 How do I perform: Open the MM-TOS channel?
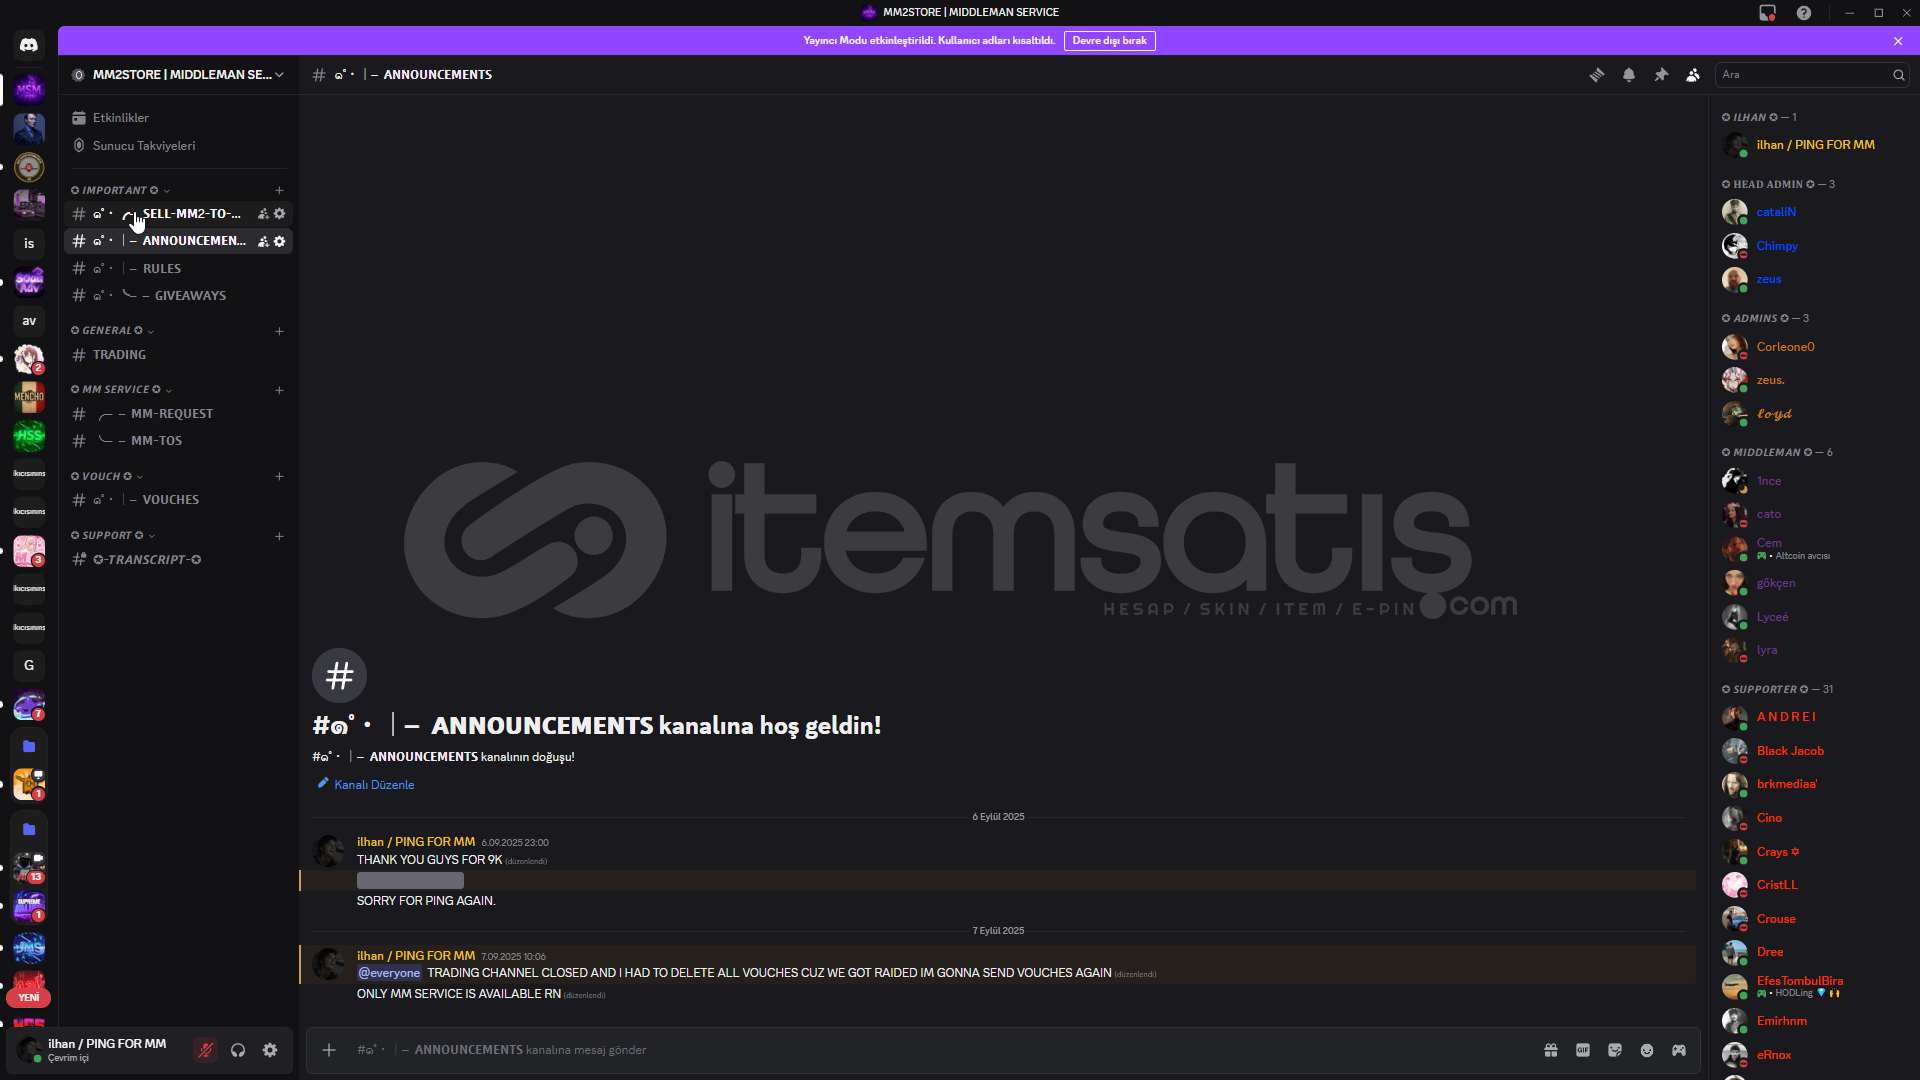178,441
